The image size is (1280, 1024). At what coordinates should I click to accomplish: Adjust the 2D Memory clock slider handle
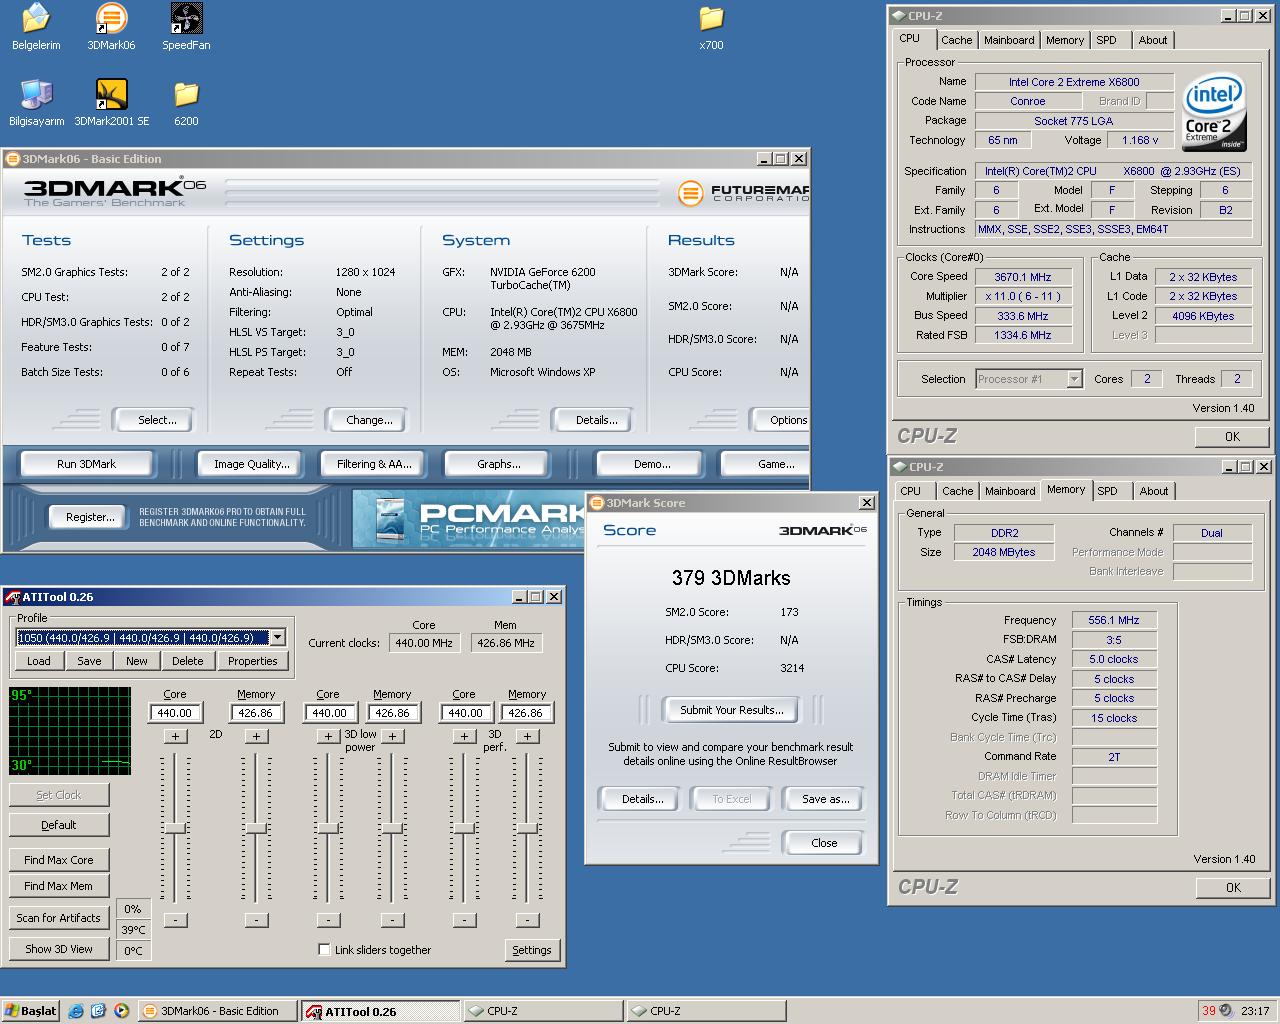click(256, 829)
